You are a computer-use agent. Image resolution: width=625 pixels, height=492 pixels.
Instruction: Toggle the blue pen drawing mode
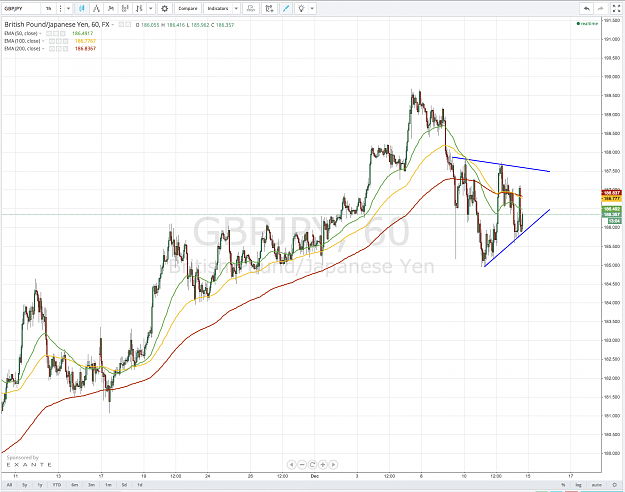pyautogui.click(x=286, y=8)
